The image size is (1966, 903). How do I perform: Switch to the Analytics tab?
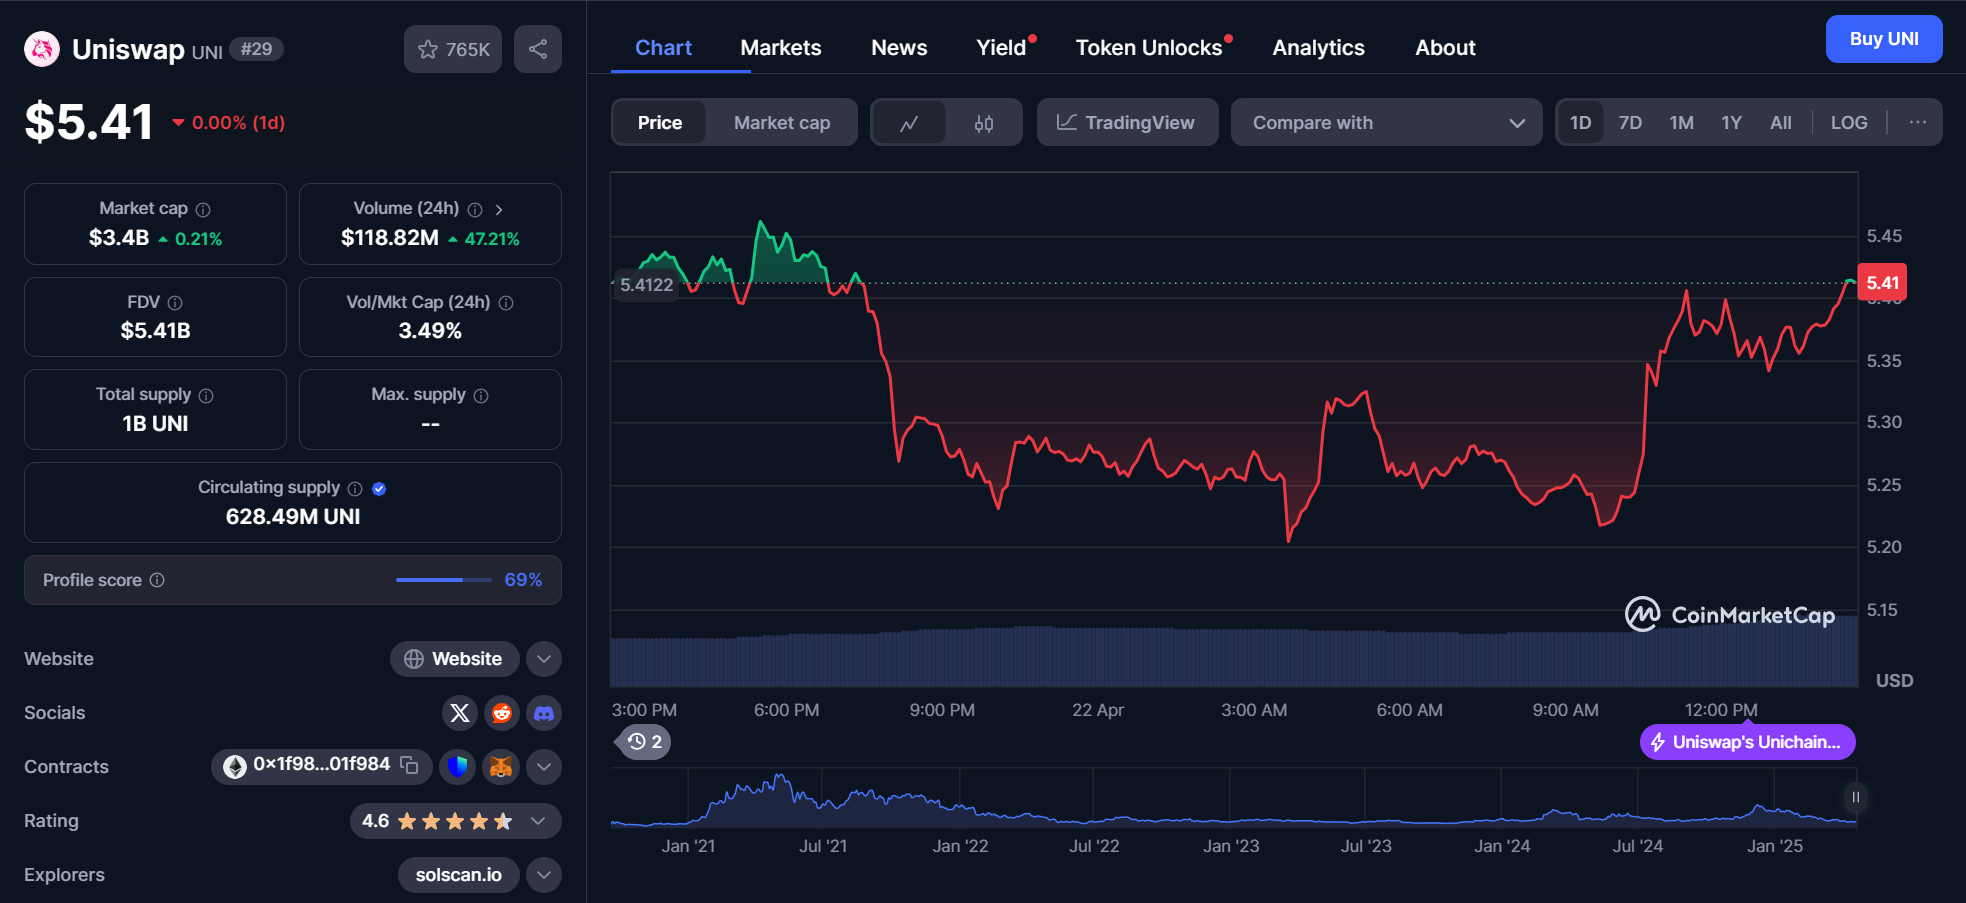(x=1318, y=48)
